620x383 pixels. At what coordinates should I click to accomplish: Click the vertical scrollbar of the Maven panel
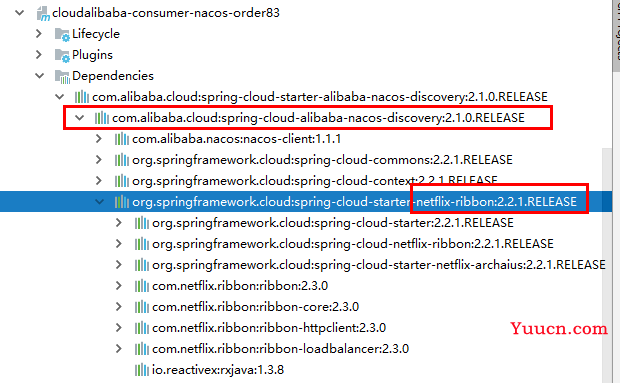(x=607, y=265)
